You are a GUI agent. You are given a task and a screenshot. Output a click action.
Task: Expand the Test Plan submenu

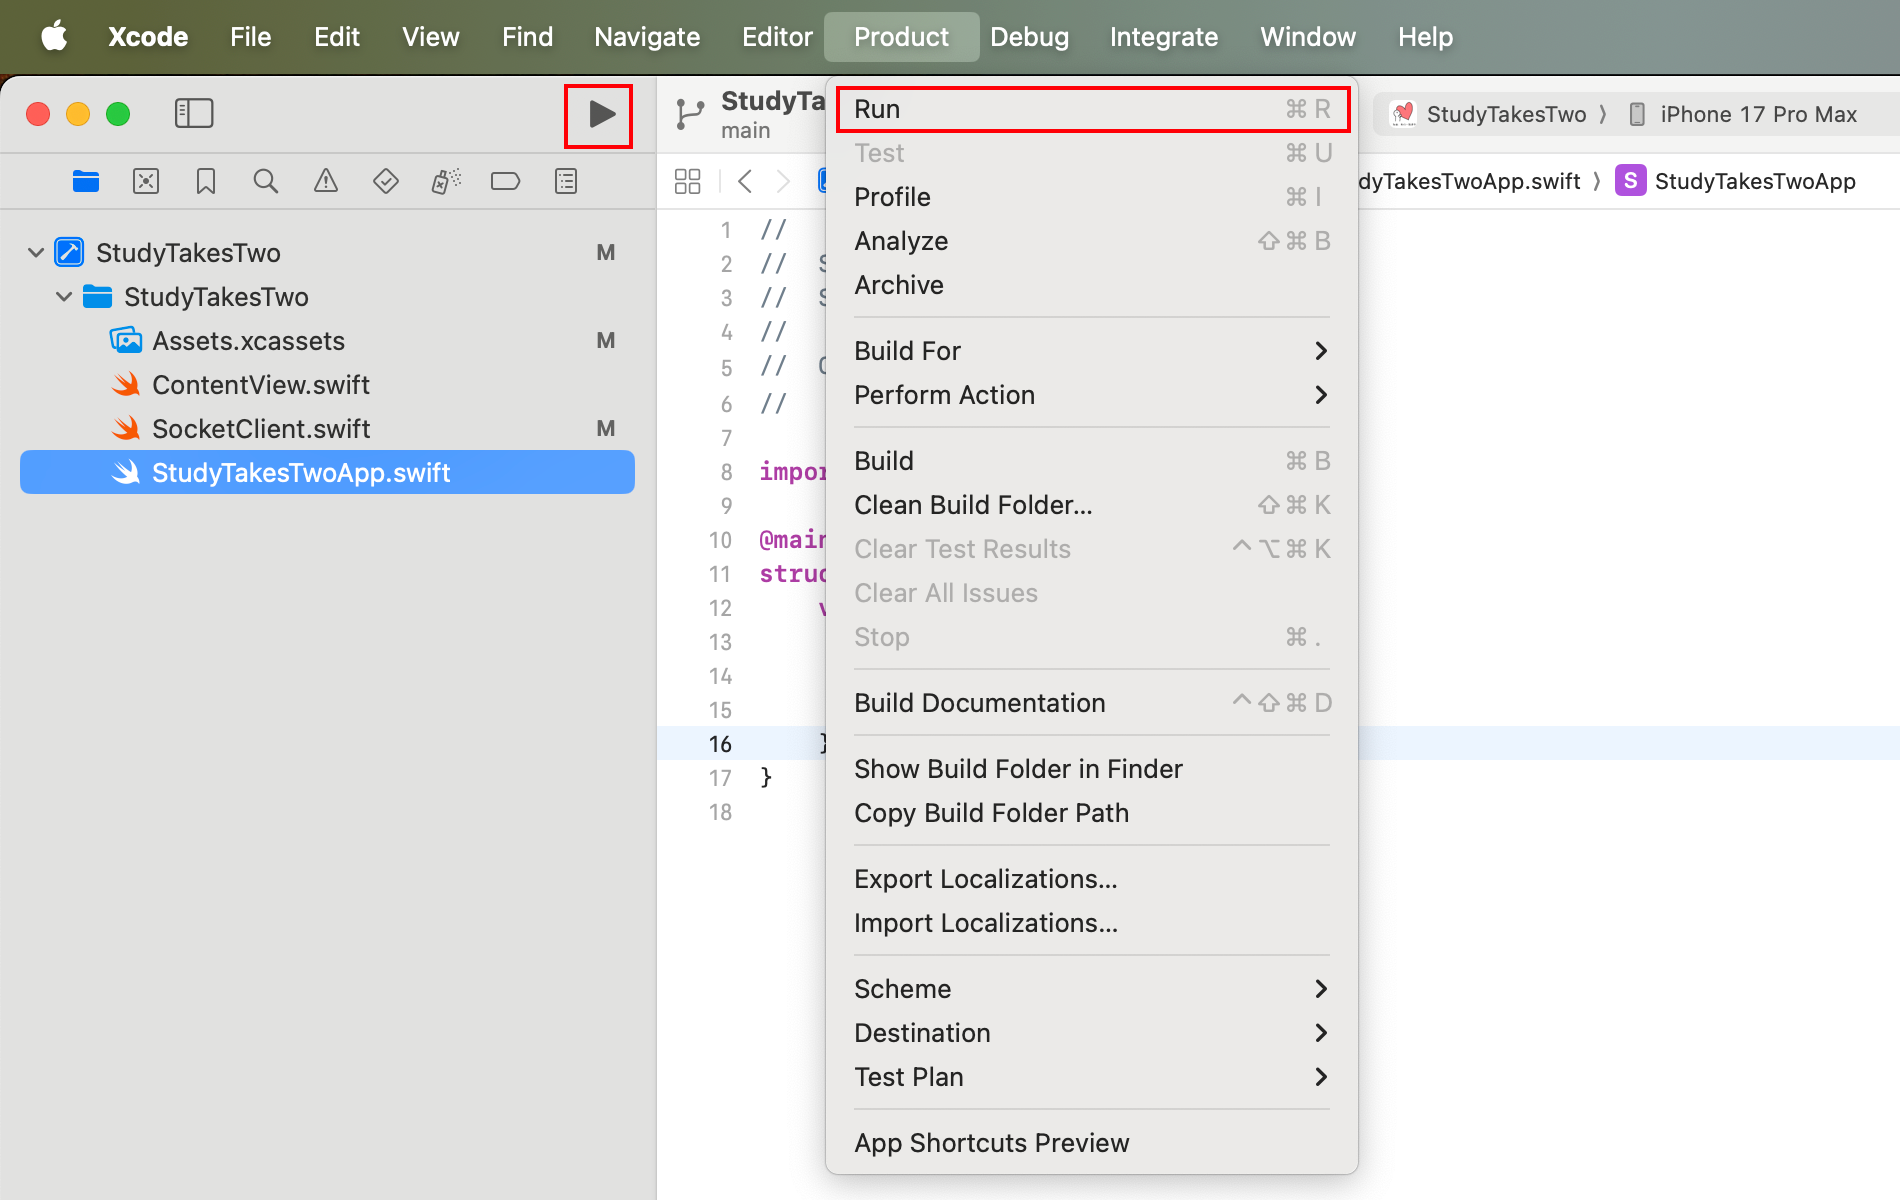[1092, 1077]
